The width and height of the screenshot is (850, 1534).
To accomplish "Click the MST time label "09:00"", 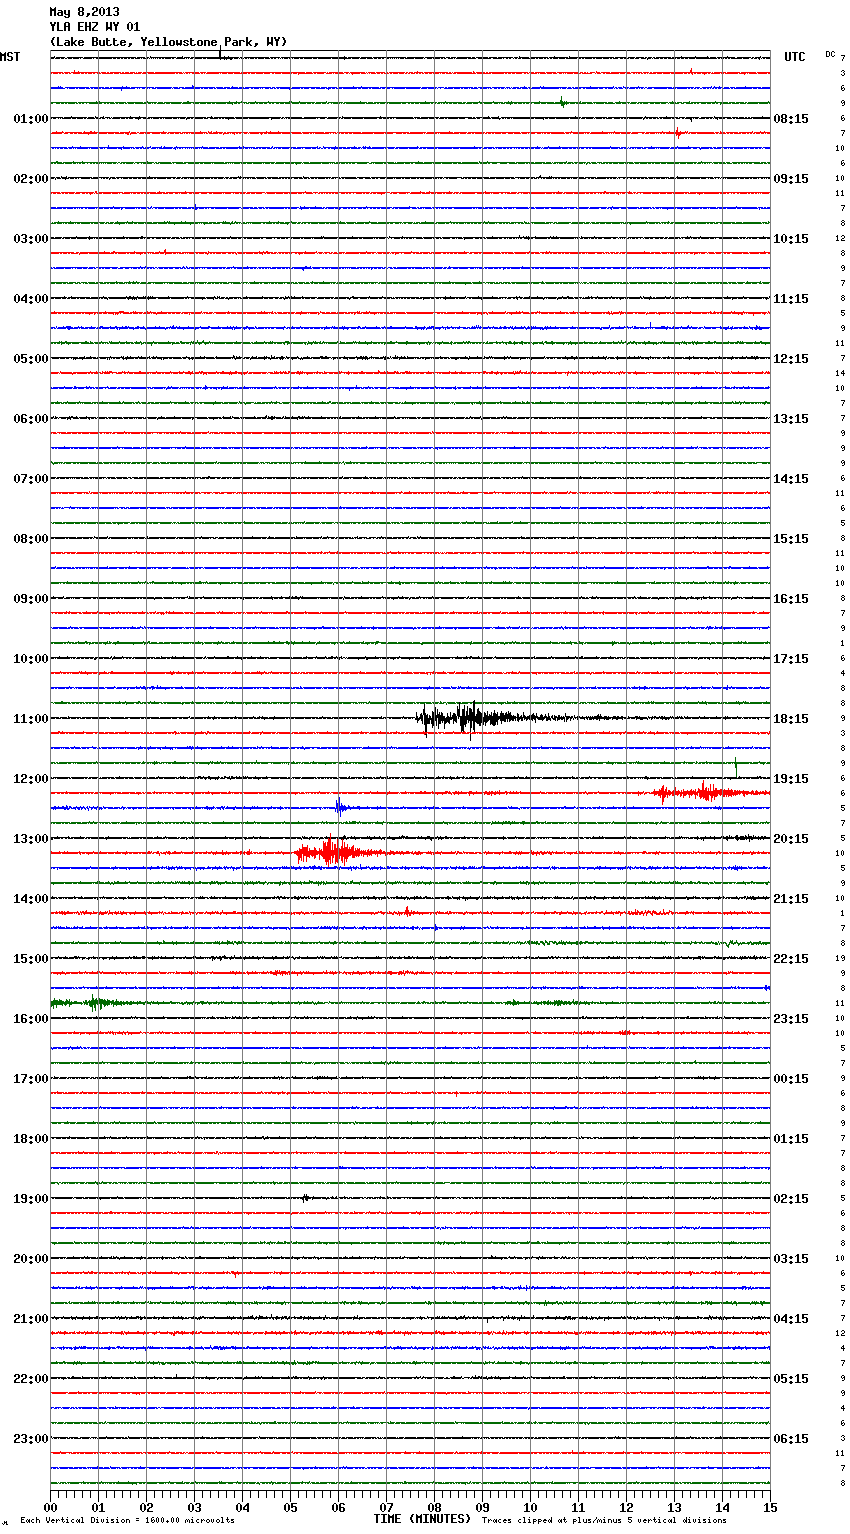I will point(31,599).
